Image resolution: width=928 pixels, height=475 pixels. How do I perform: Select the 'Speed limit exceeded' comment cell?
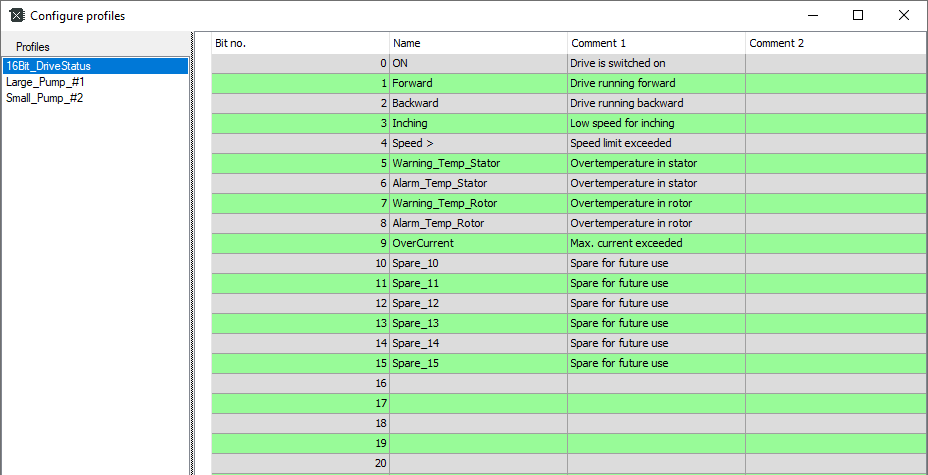click(656, 143)
